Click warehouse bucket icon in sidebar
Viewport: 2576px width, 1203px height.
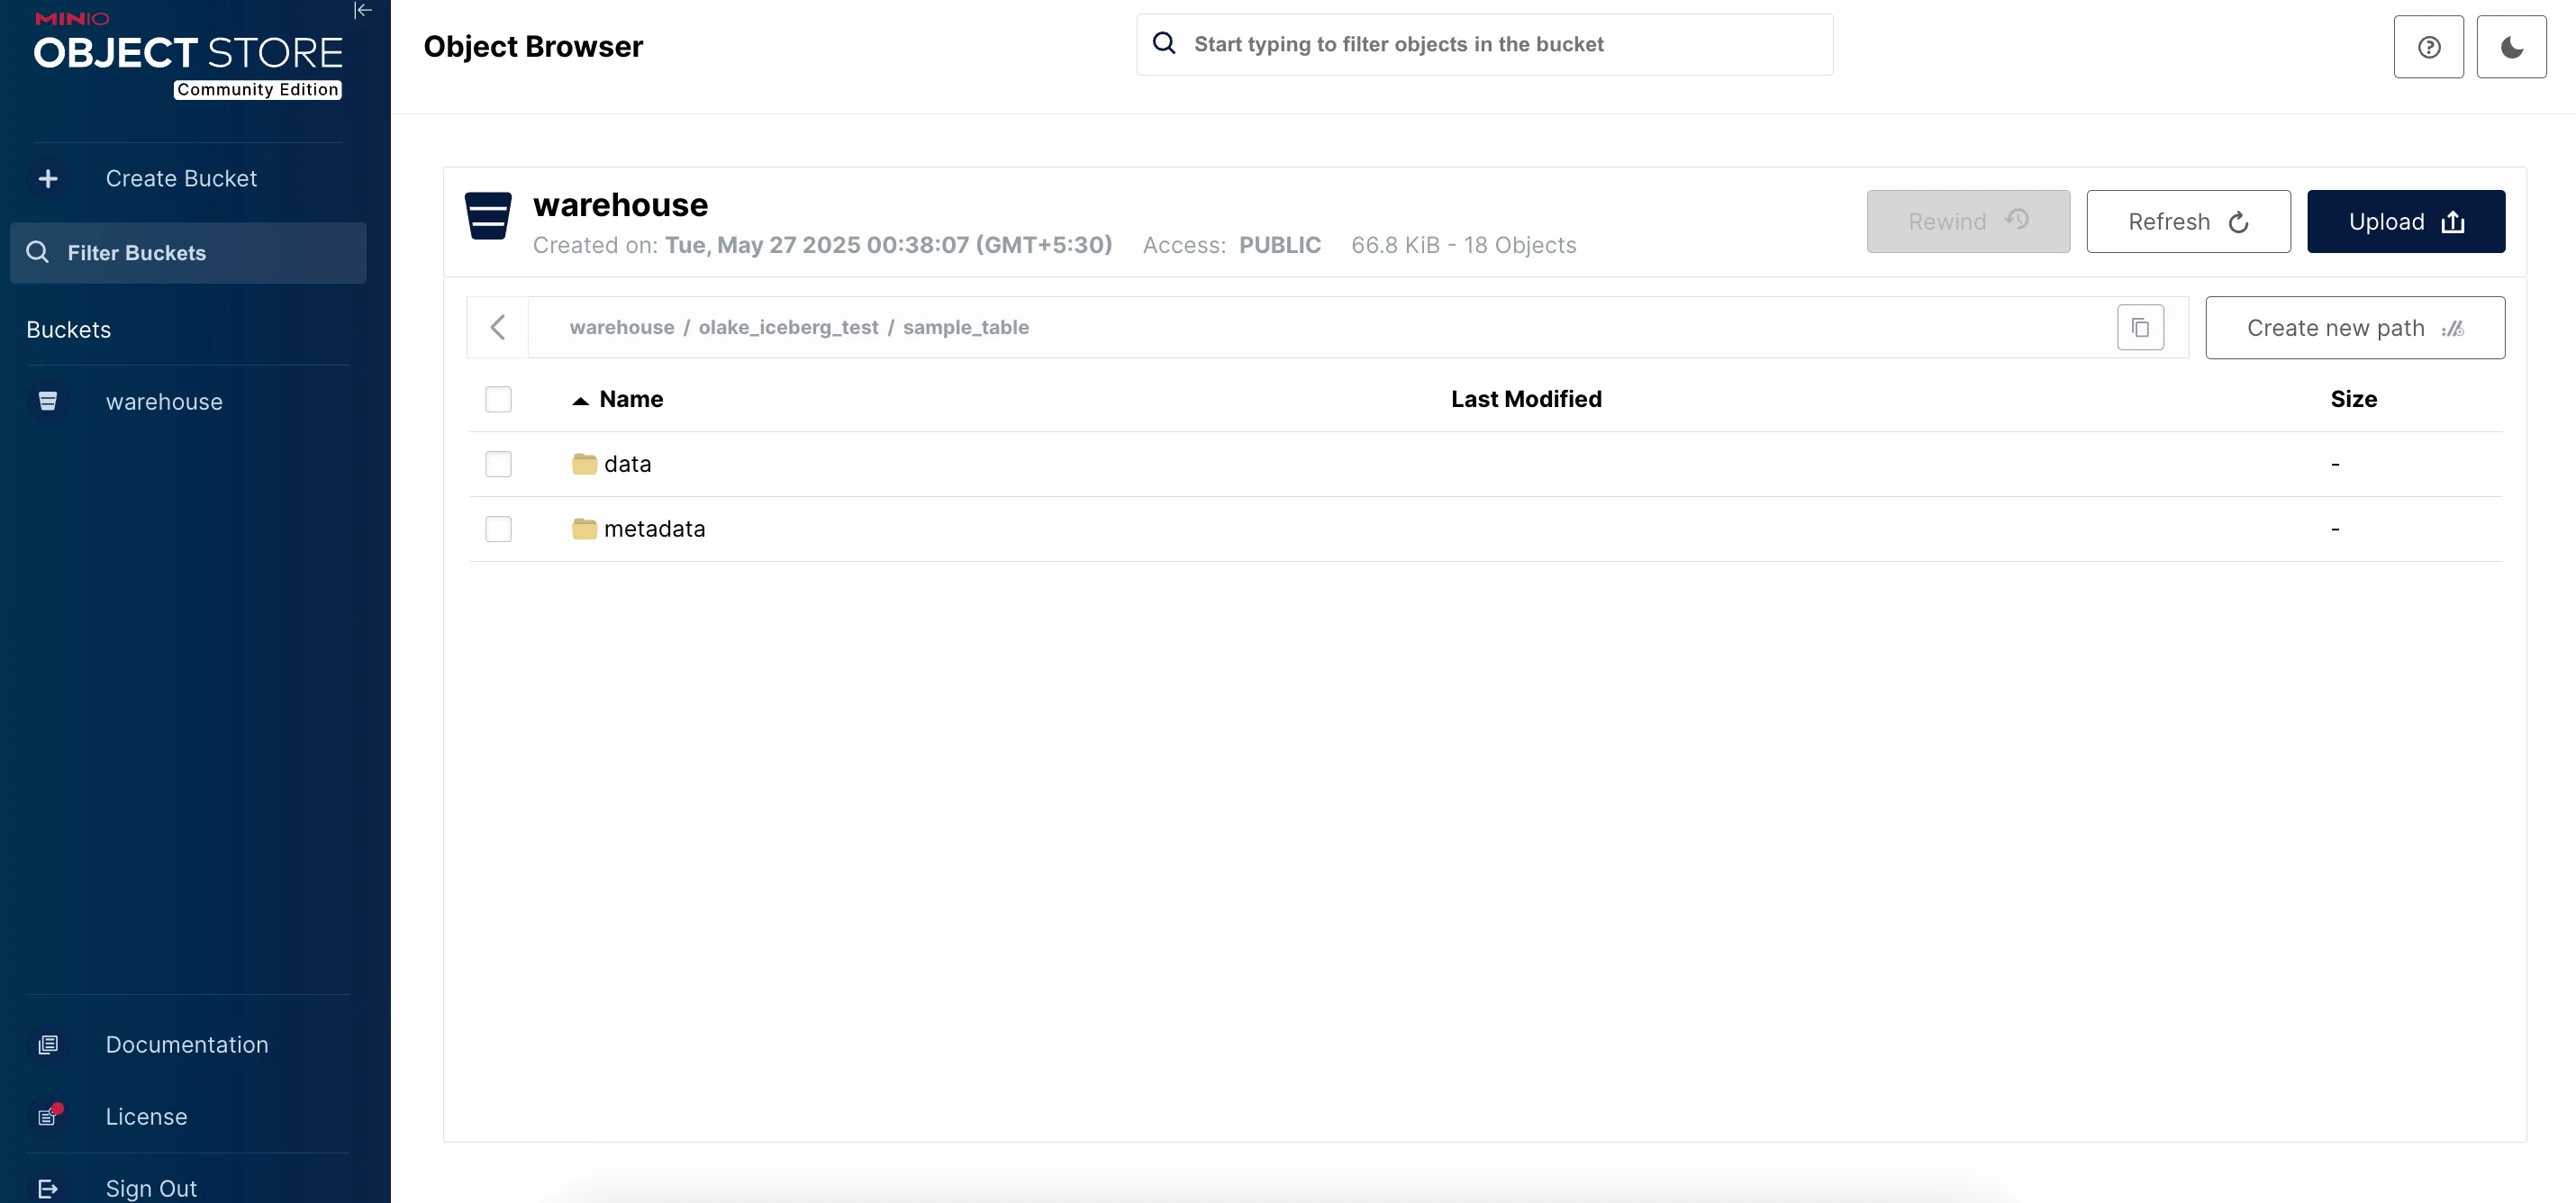click(x=48, y=402)
